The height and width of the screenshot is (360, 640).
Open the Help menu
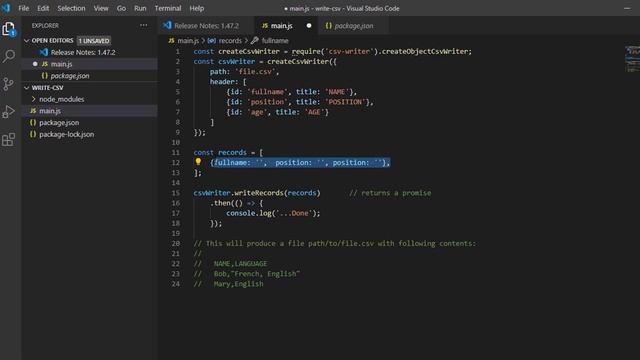[197, 8]
